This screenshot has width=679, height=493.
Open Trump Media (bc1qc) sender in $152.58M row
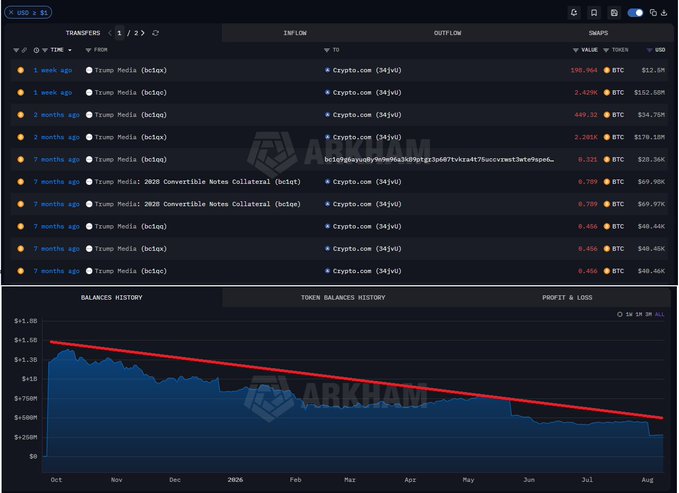click(130, 92)
